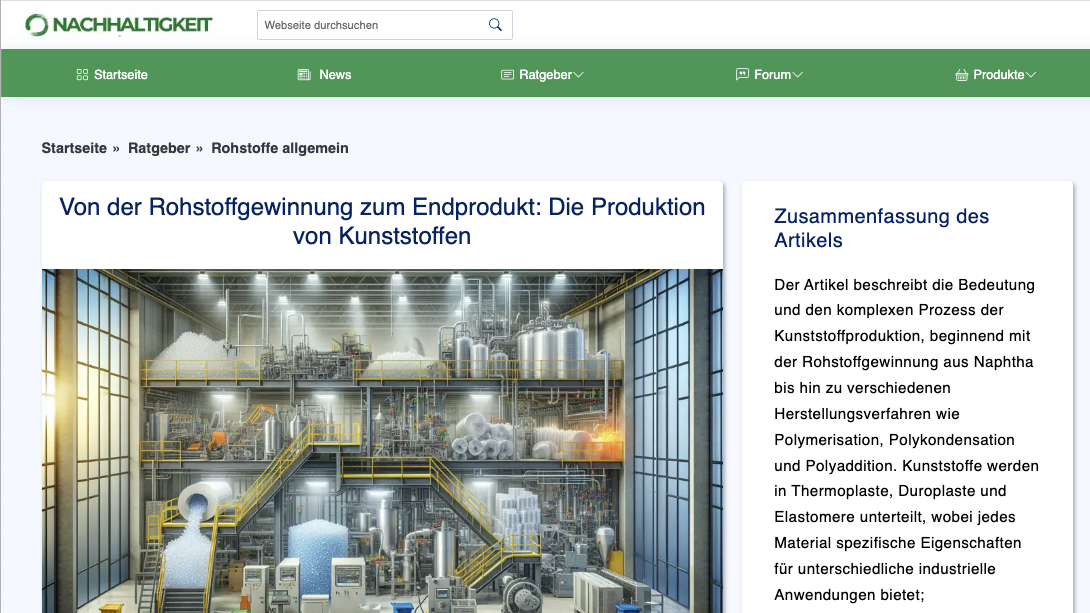Select the speech bubble icon next to Forum

coord(741,74)
